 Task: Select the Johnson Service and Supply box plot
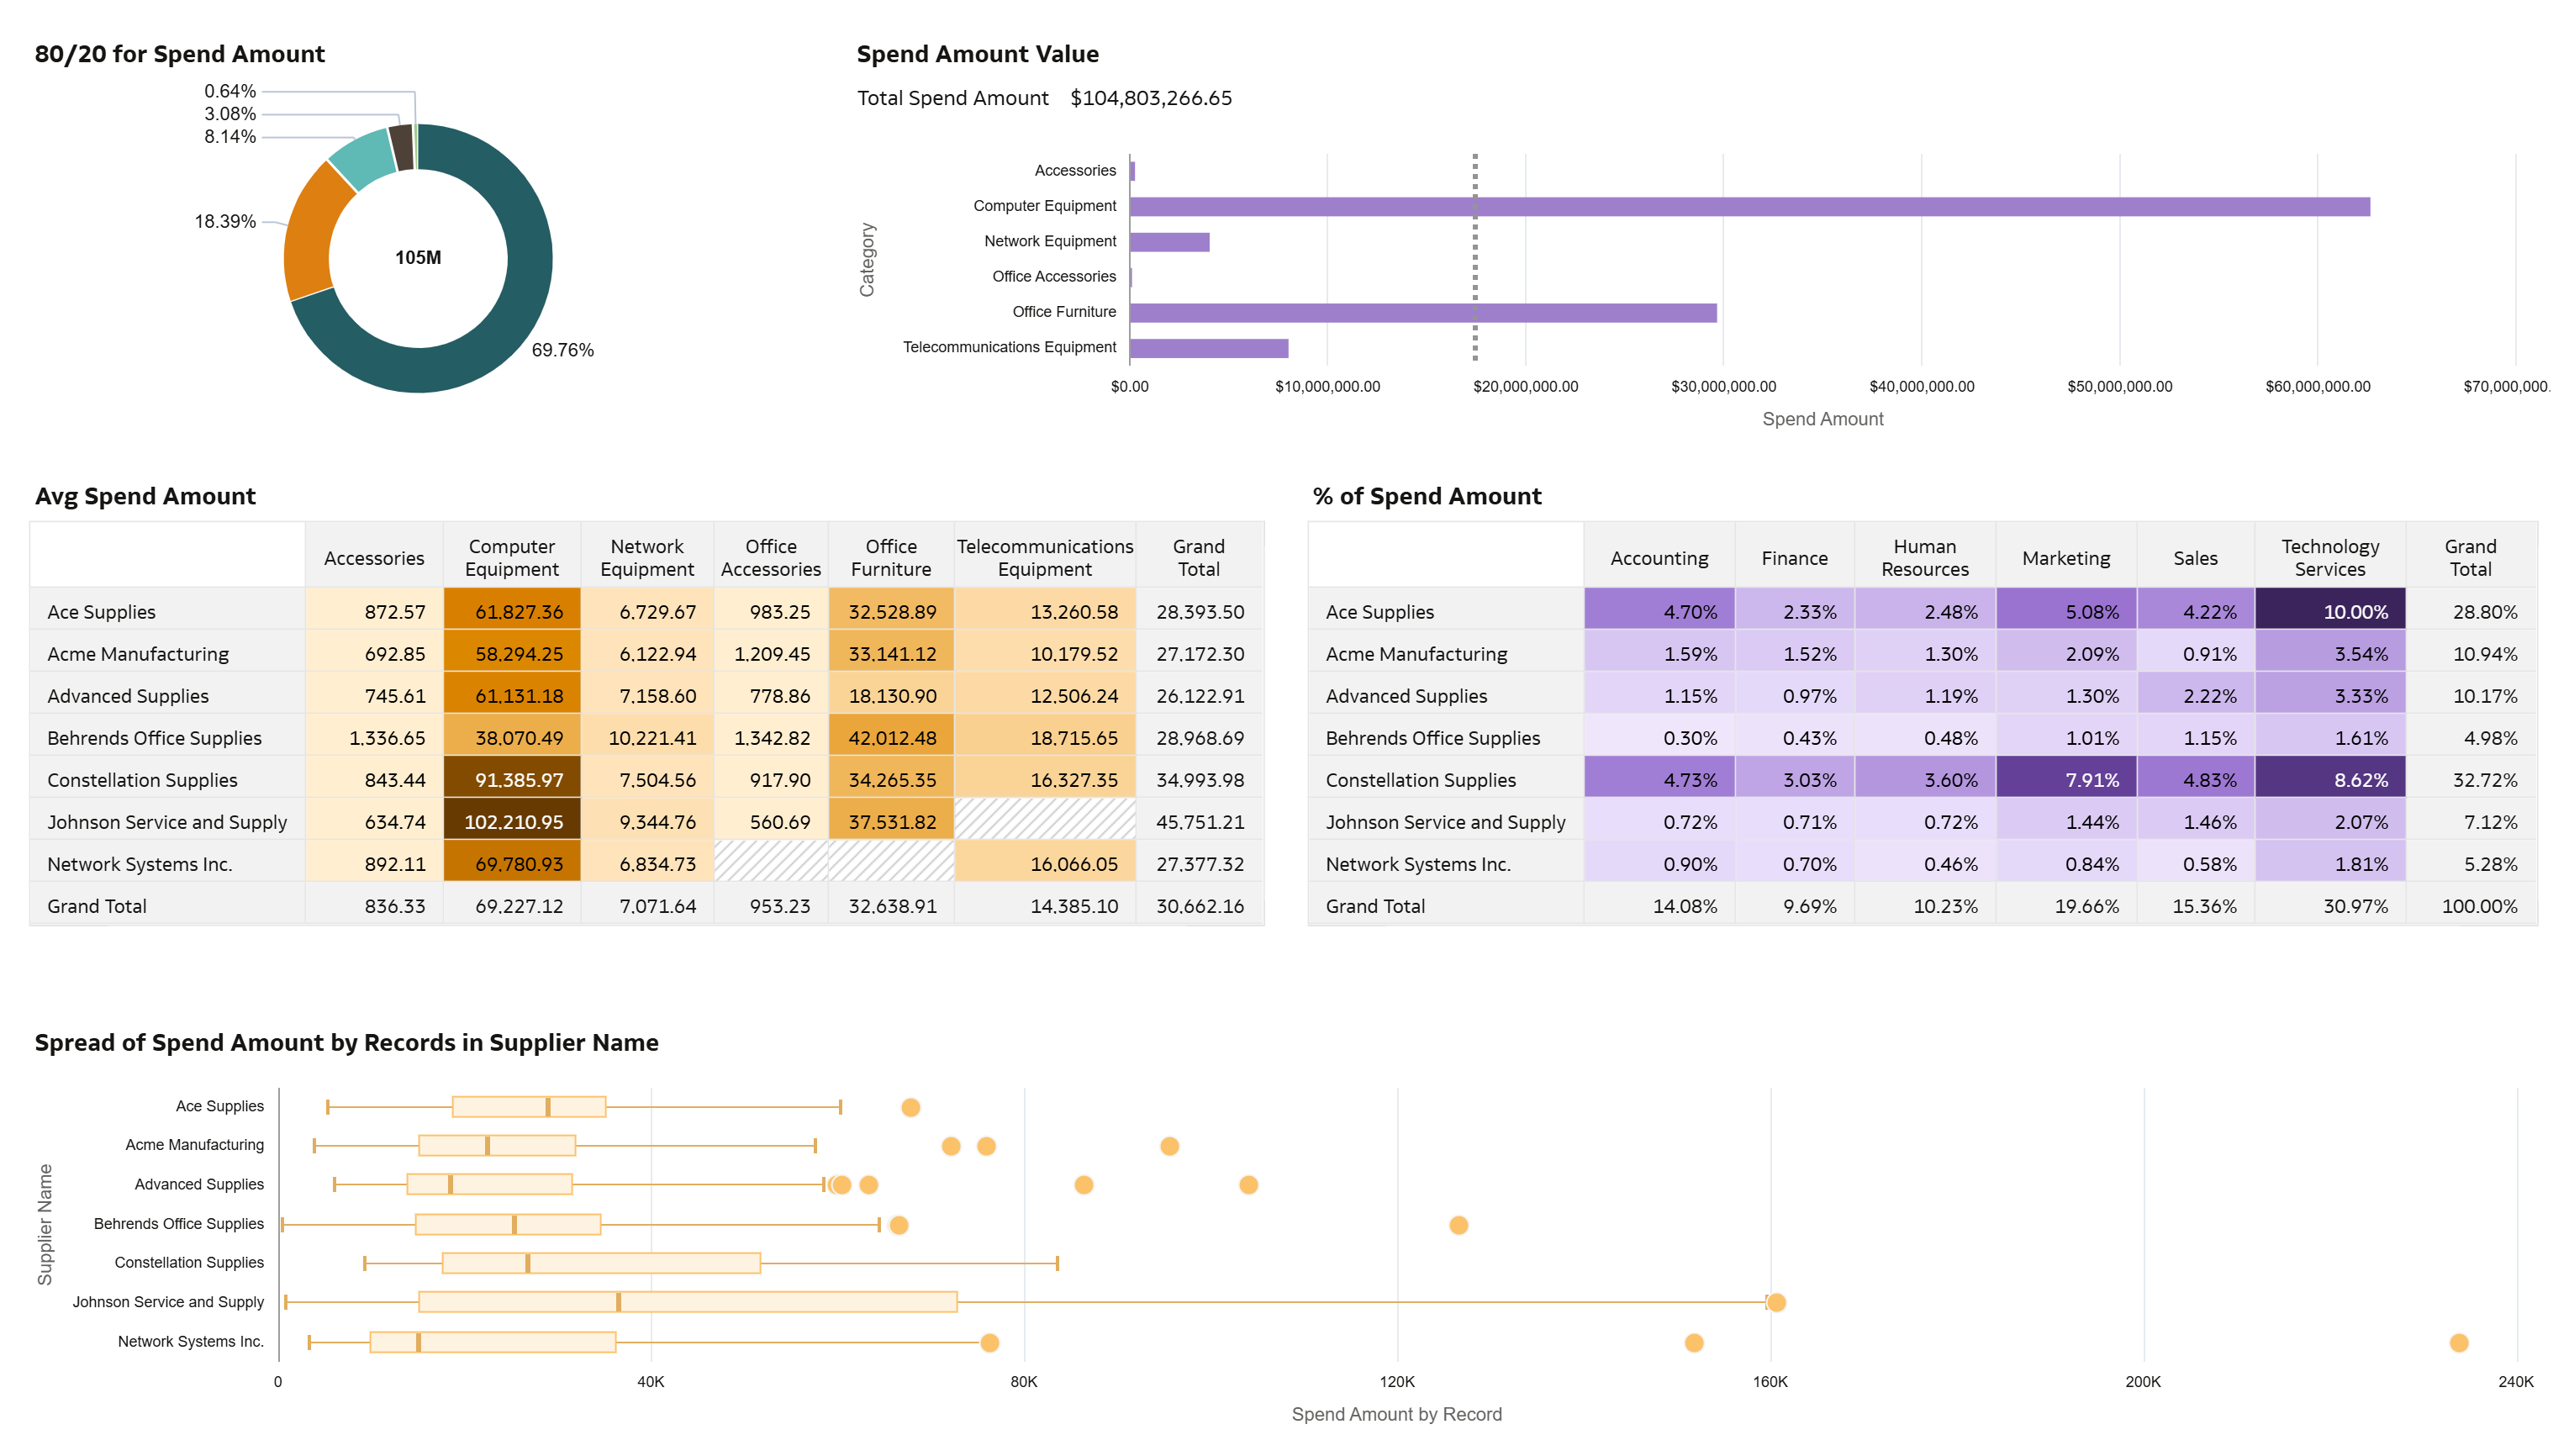point(687,1302)
